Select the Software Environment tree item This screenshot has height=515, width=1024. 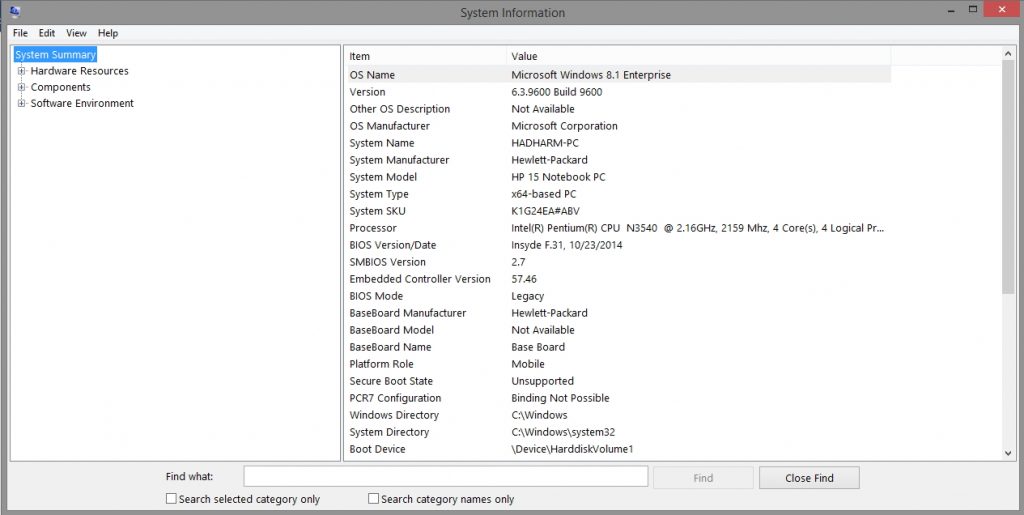coord(82,103)
